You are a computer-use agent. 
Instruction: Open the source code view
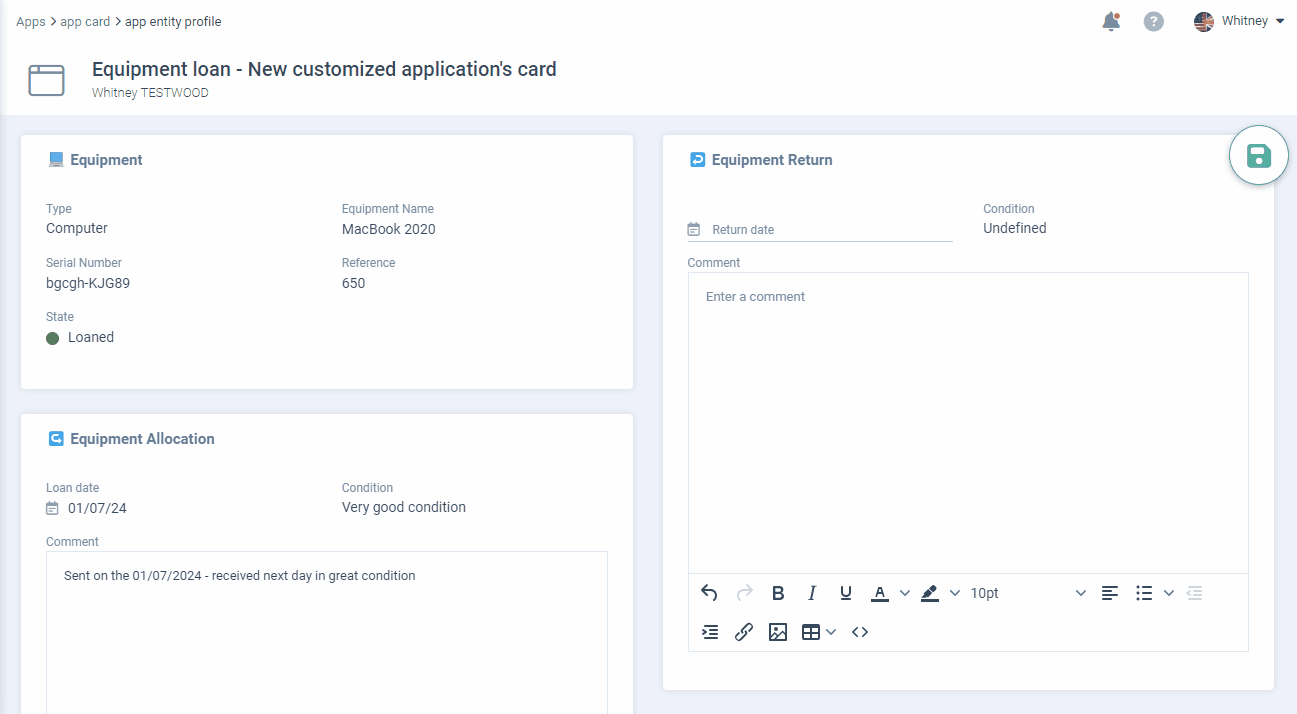coord(860,632)
